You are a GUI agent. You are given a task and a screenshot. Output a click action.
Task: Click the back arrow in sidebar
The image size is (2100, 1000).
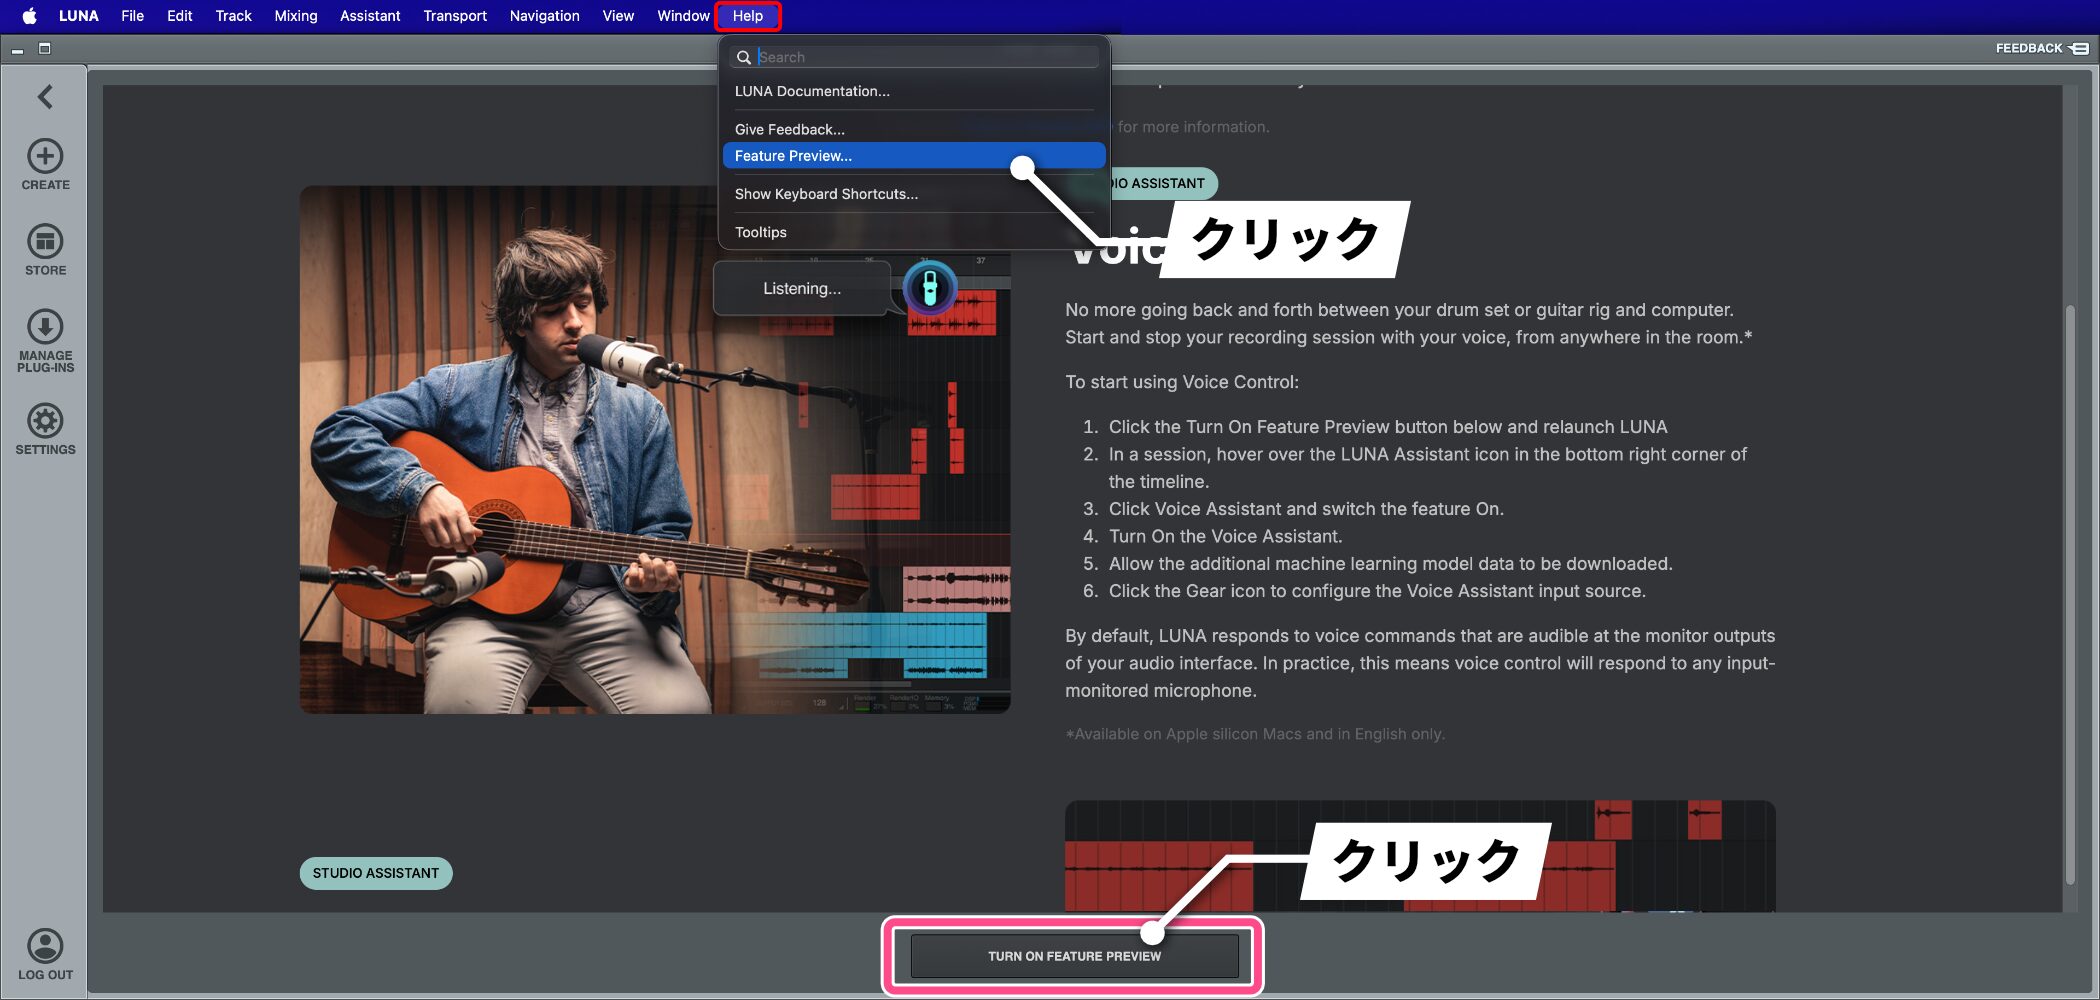(45, 96)
